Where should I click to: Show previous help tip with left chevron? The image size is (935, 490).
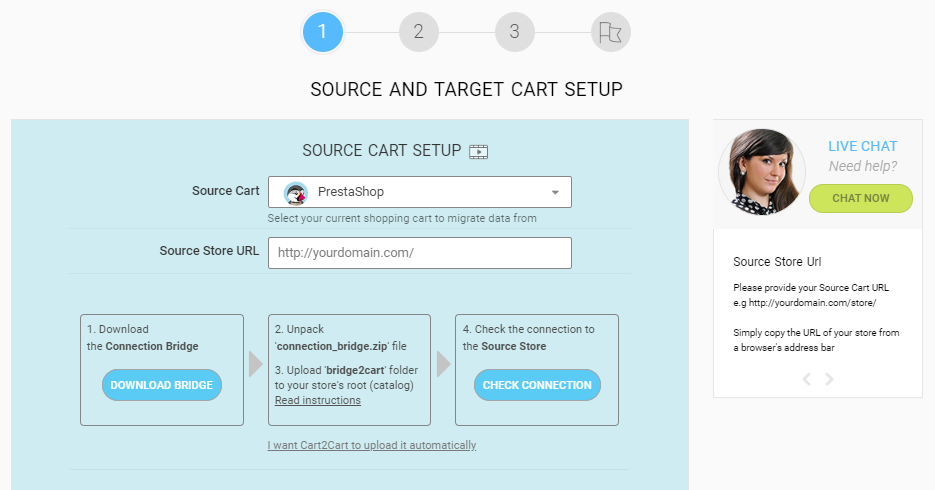pos(807,379)
